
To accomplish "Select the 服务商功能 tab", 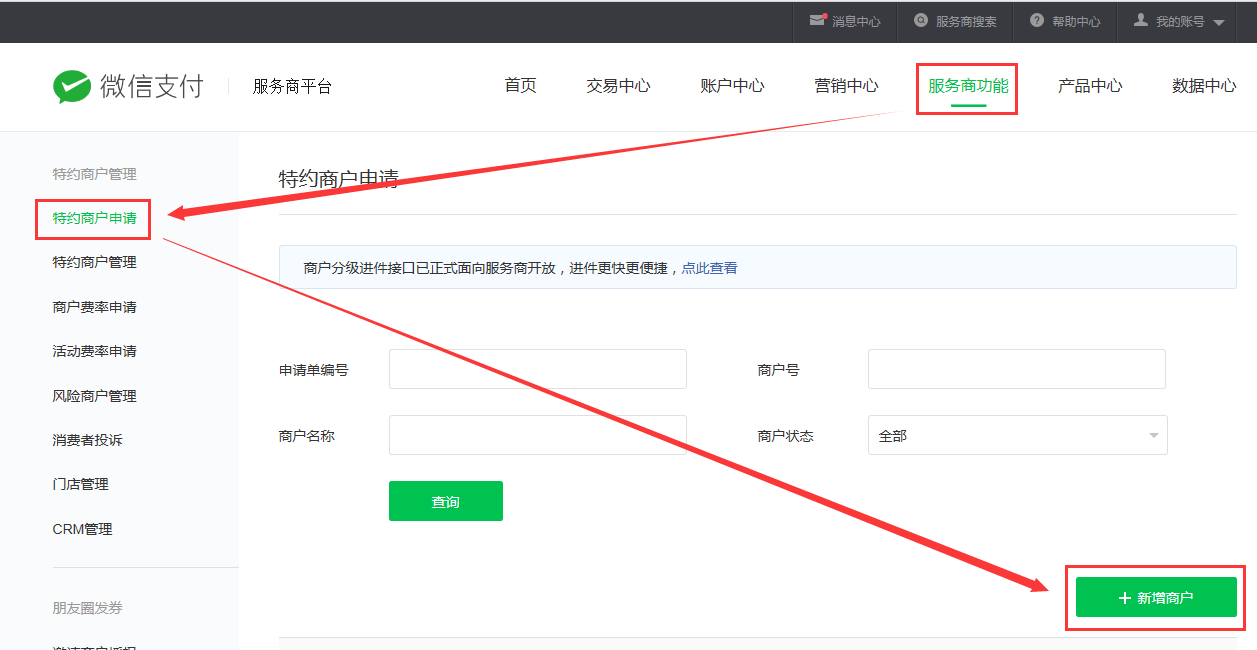I will pyautogui.click(x=967, y=86).
